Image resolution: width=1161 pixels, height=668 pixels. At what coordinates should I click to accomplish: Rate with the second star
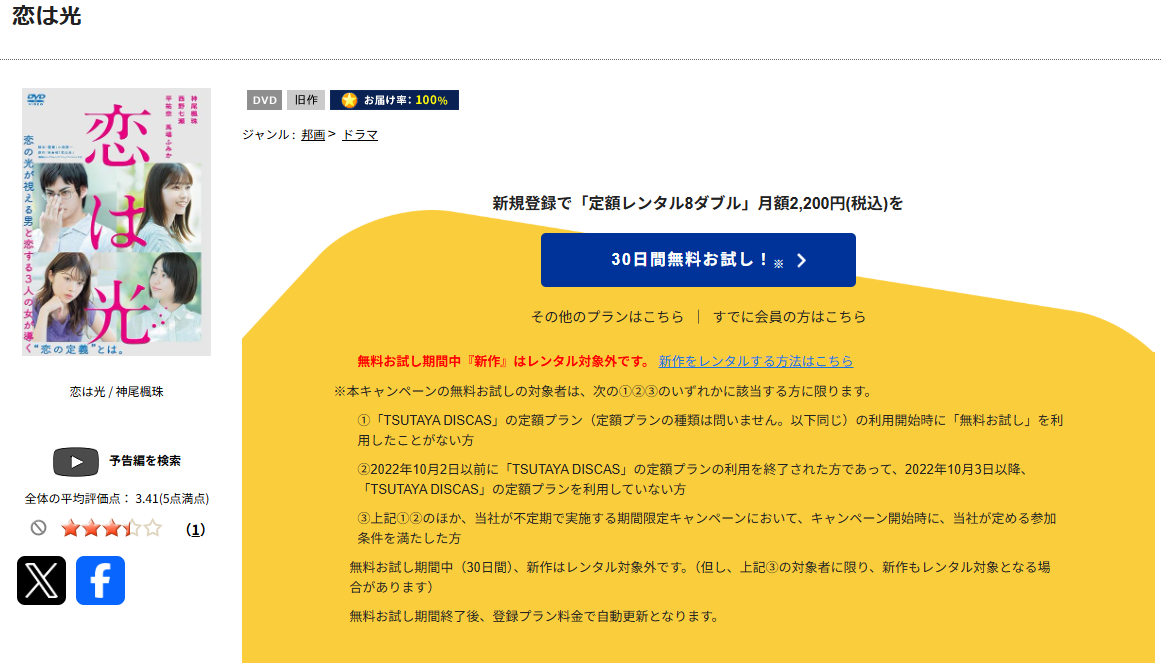(91, 528)
